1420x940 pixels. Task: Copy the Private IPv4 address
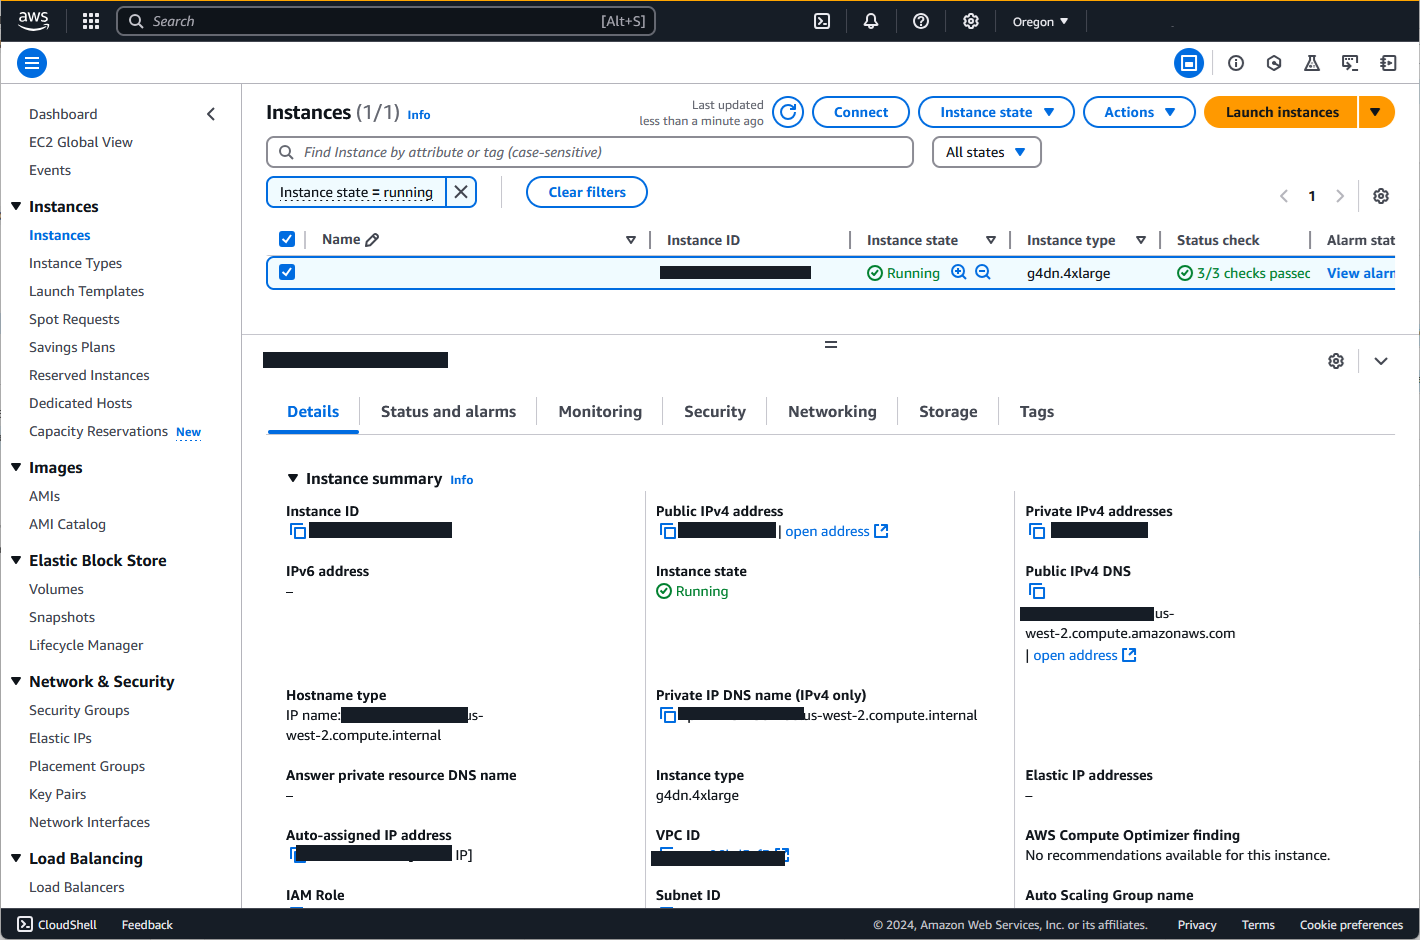coord(1037,531)
